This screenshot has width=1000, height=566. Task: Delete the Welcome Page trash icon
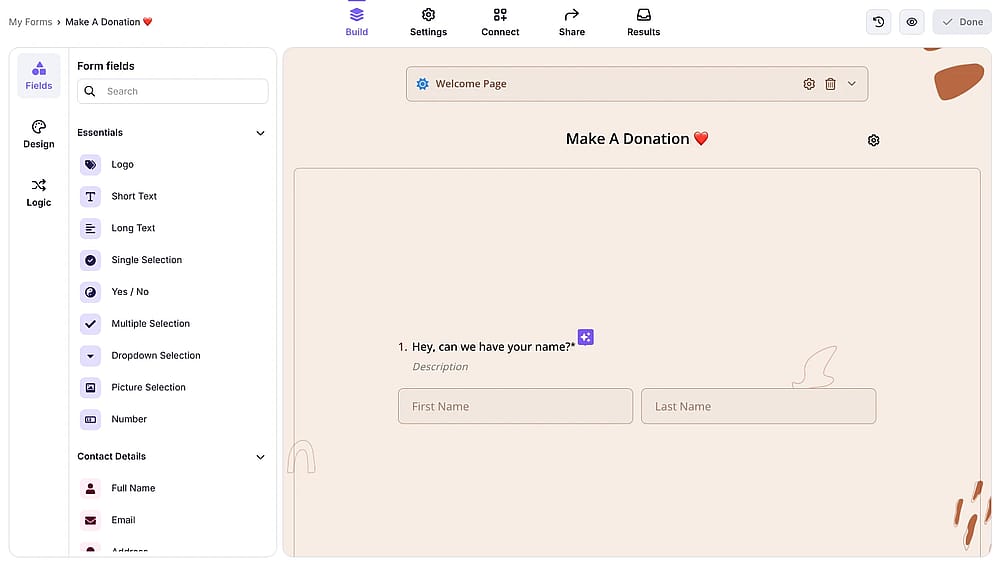click(x=830, y=84)
